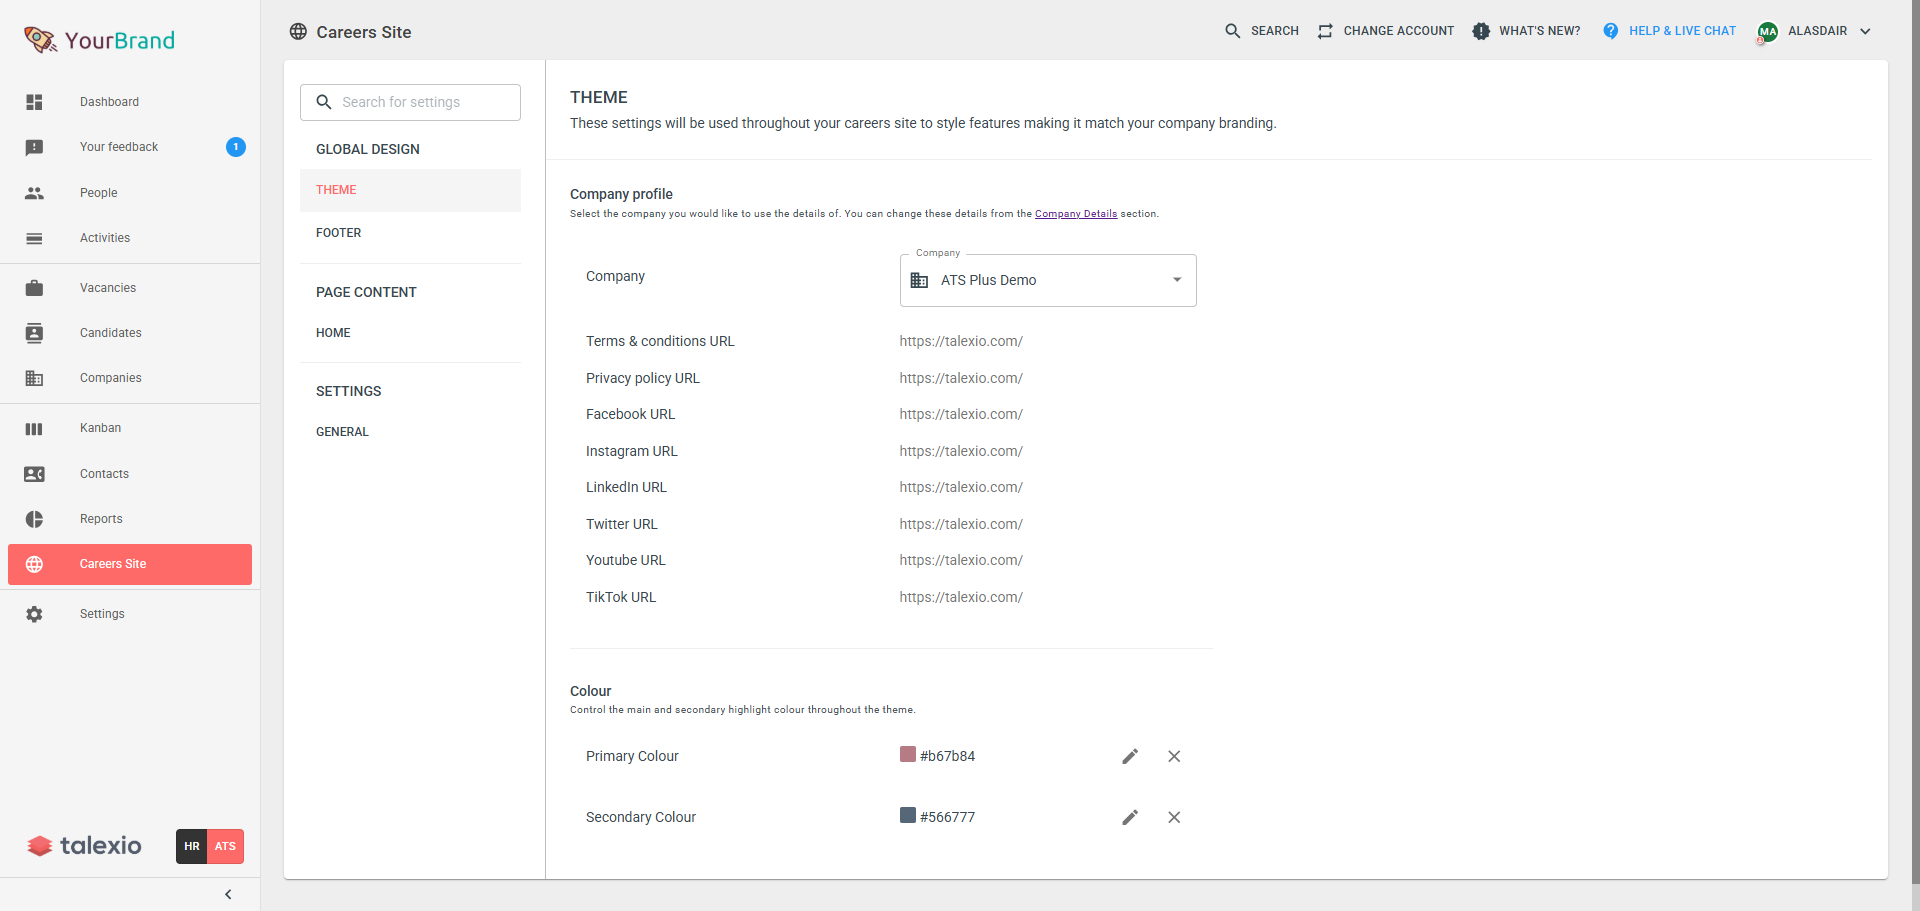Screen dimensions: 1920x911
Task: Click the Primary Colour swatch #b67b84
Action: tap(908, 755)
